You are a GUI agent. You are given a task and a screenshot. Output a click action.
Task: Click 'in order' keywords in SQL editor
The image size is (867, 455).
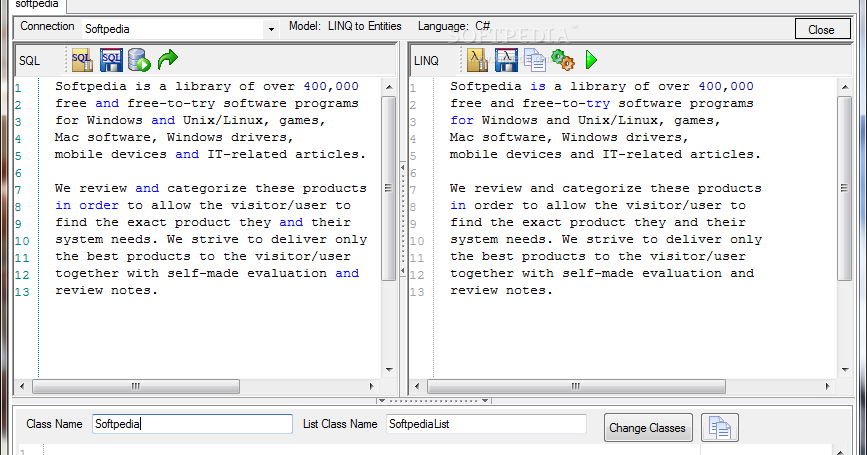pos(87,205)
